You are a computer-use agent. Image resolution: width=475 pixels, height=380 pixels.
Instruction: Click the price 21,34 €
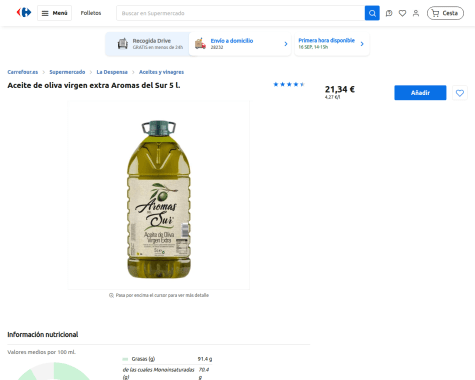pyautogui.click(x=340, y=89)
